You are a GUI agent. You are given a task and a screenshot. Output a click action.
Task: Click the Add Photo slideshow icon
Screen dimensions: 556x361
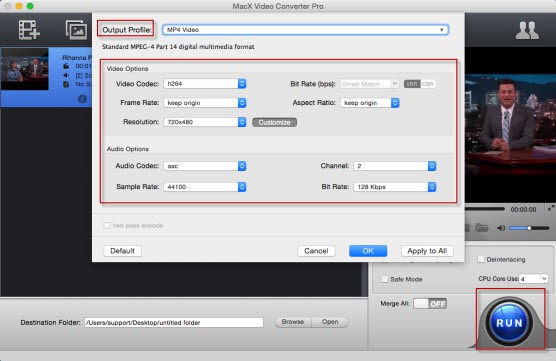click(x=76, y=30)
